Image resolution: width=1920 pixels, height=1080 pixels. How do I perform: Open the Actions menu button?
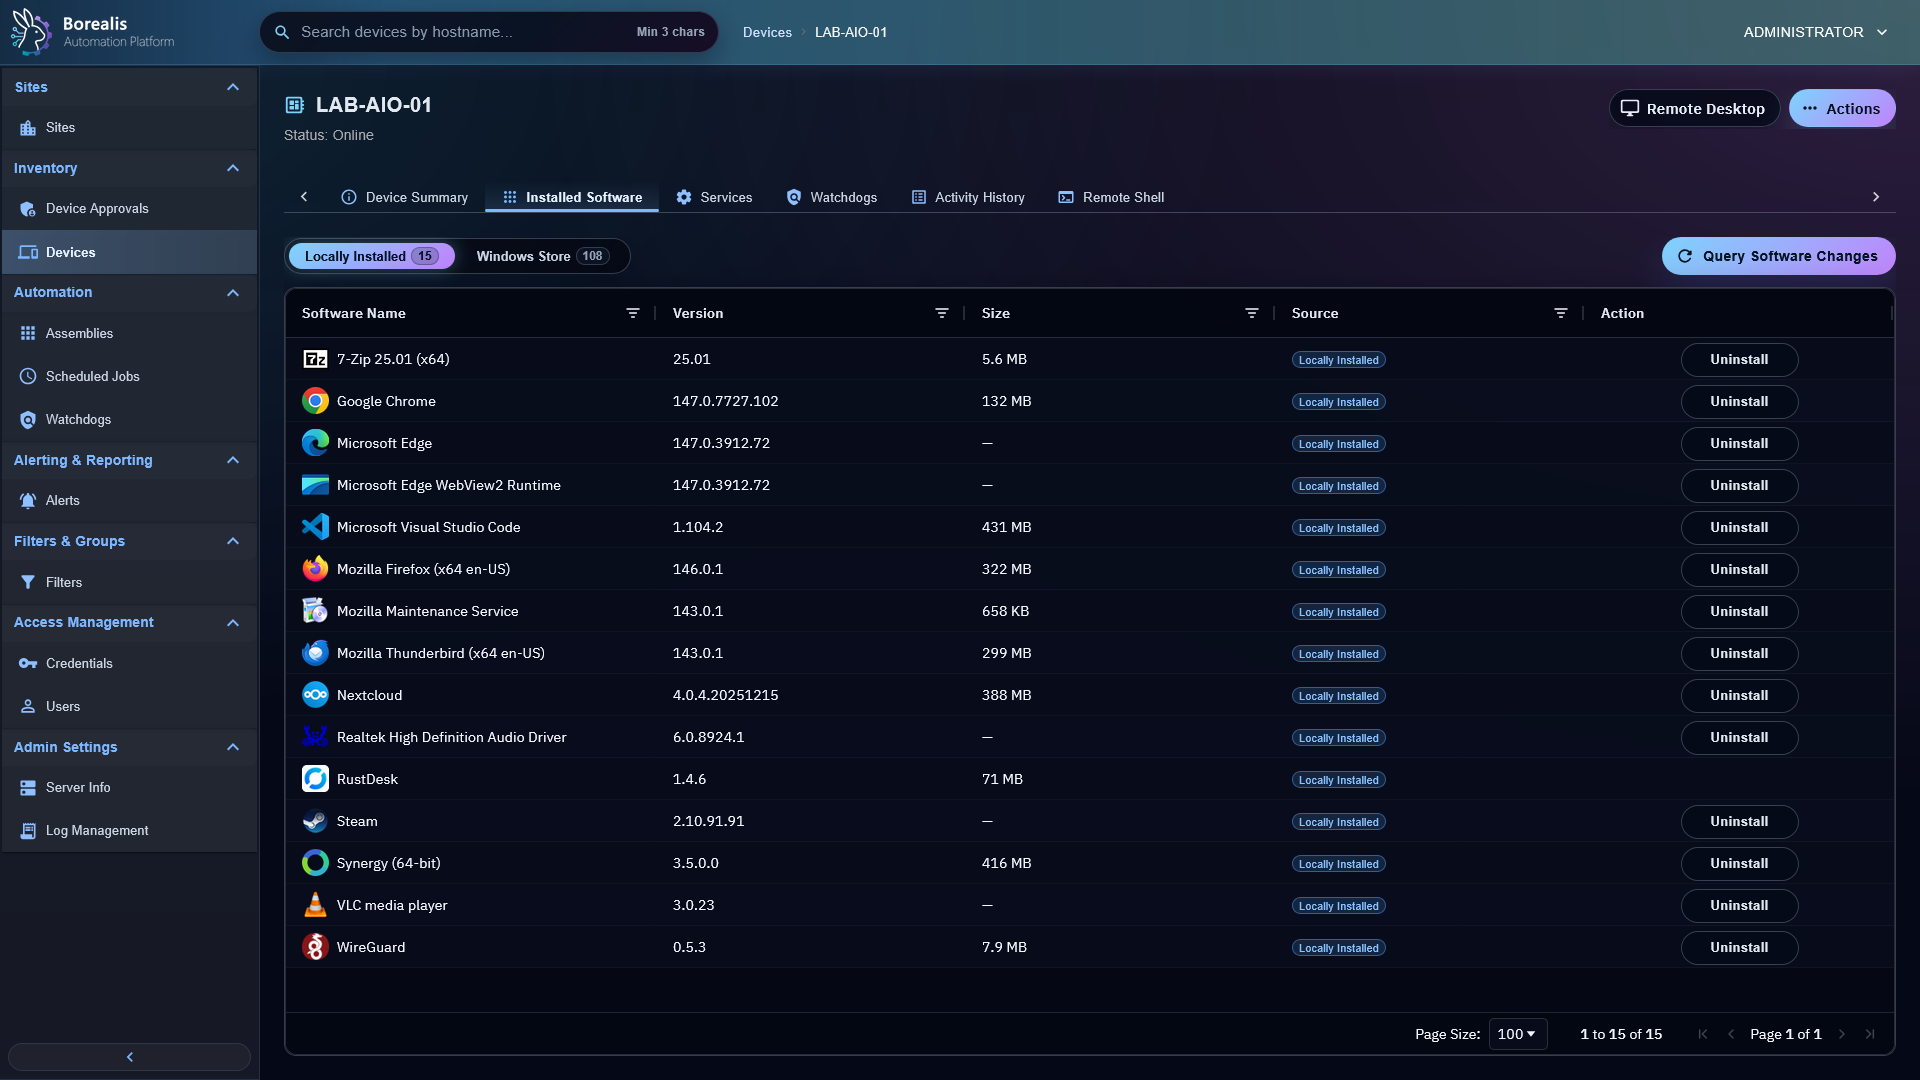click(x=1842, y=108)
